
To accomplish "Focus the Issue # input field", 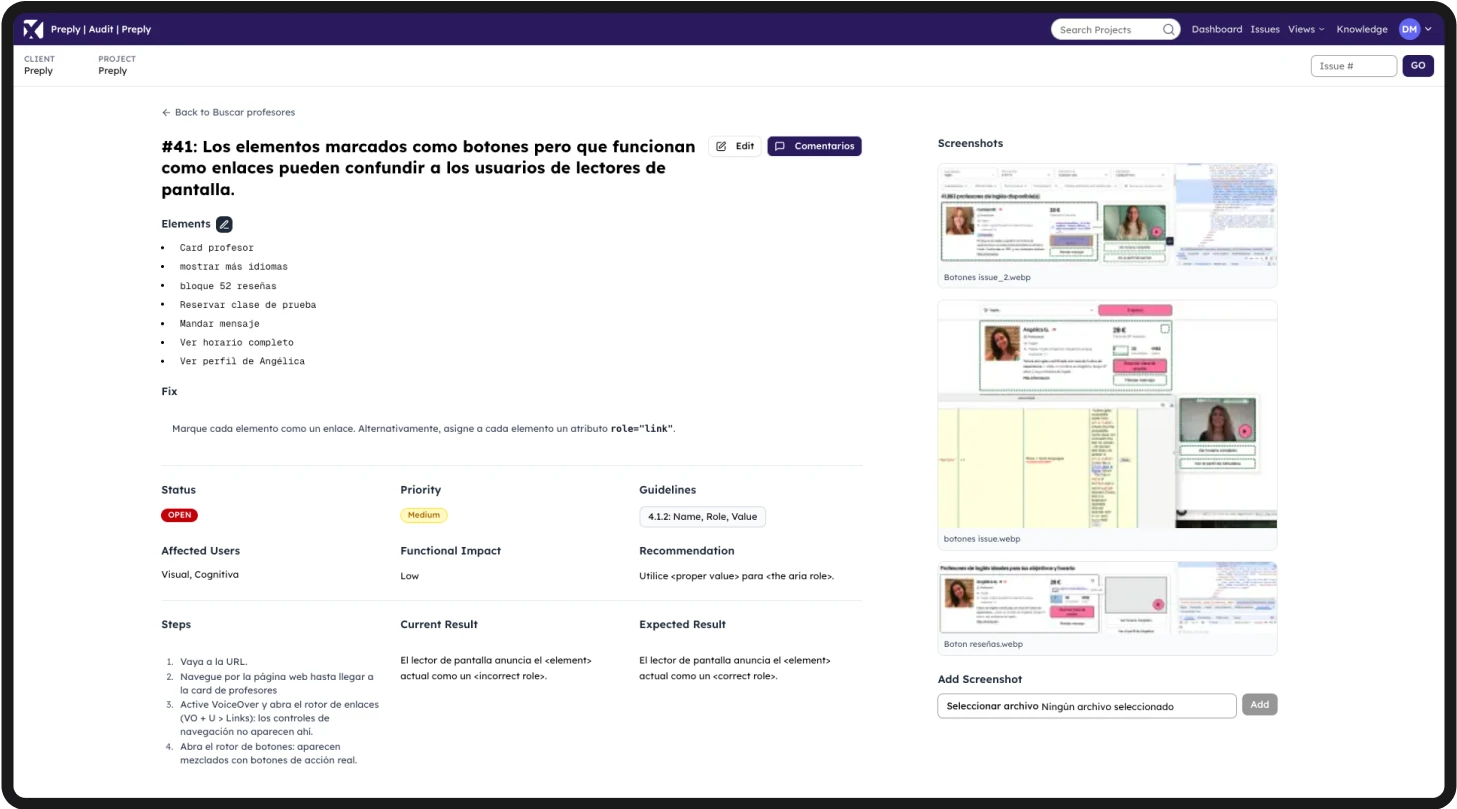I will 1354,66.
